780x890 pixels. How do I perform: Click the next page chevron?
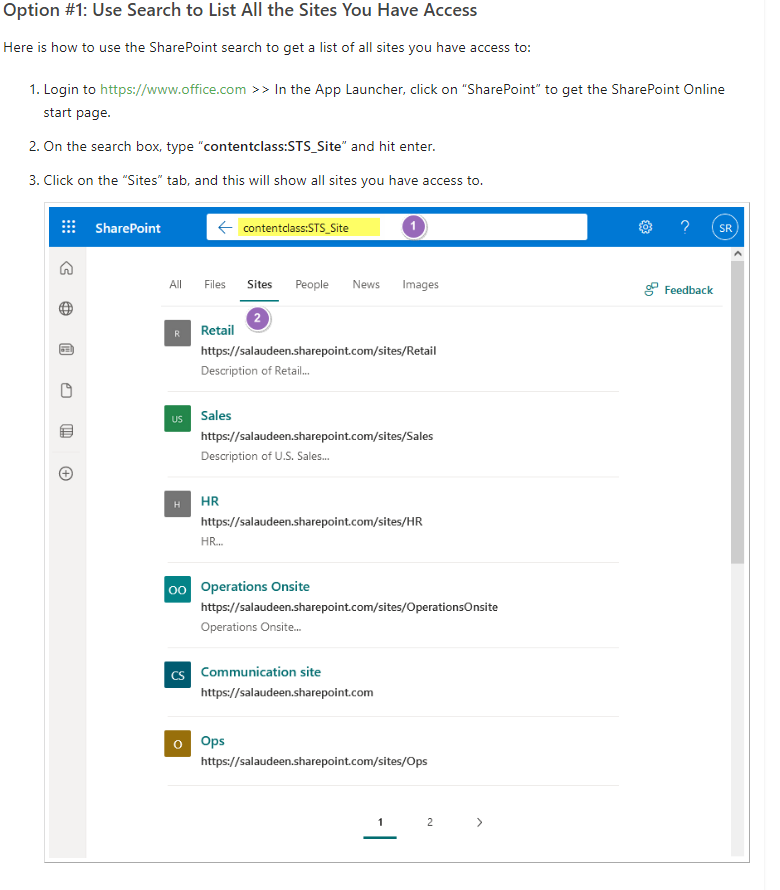tap(480, 822)
